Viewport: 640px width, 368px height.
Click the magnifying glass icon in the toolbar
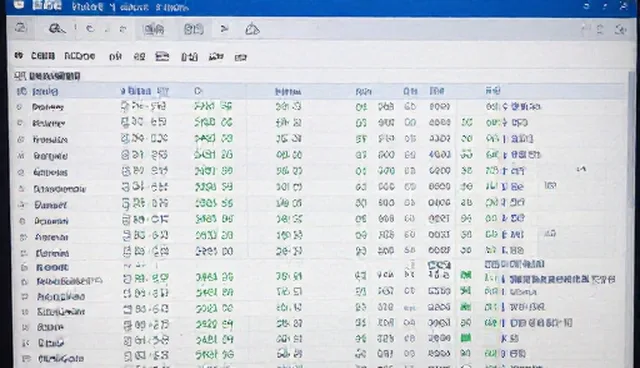pyautogui.click(x=57, y=29)
